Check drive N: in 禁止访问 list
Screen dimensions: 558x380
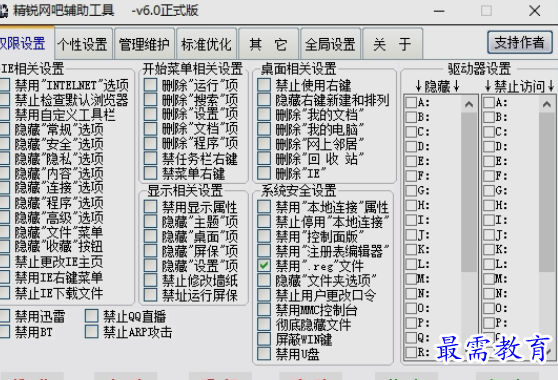[489, 293]
